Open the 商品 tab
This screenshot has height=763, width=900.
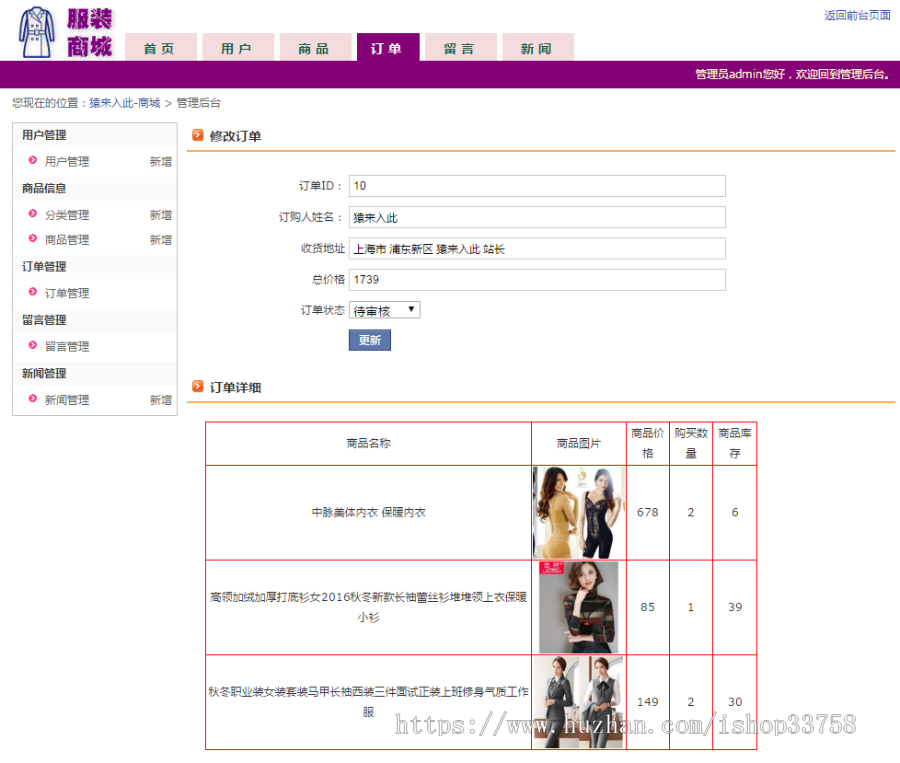click(315, 46)
